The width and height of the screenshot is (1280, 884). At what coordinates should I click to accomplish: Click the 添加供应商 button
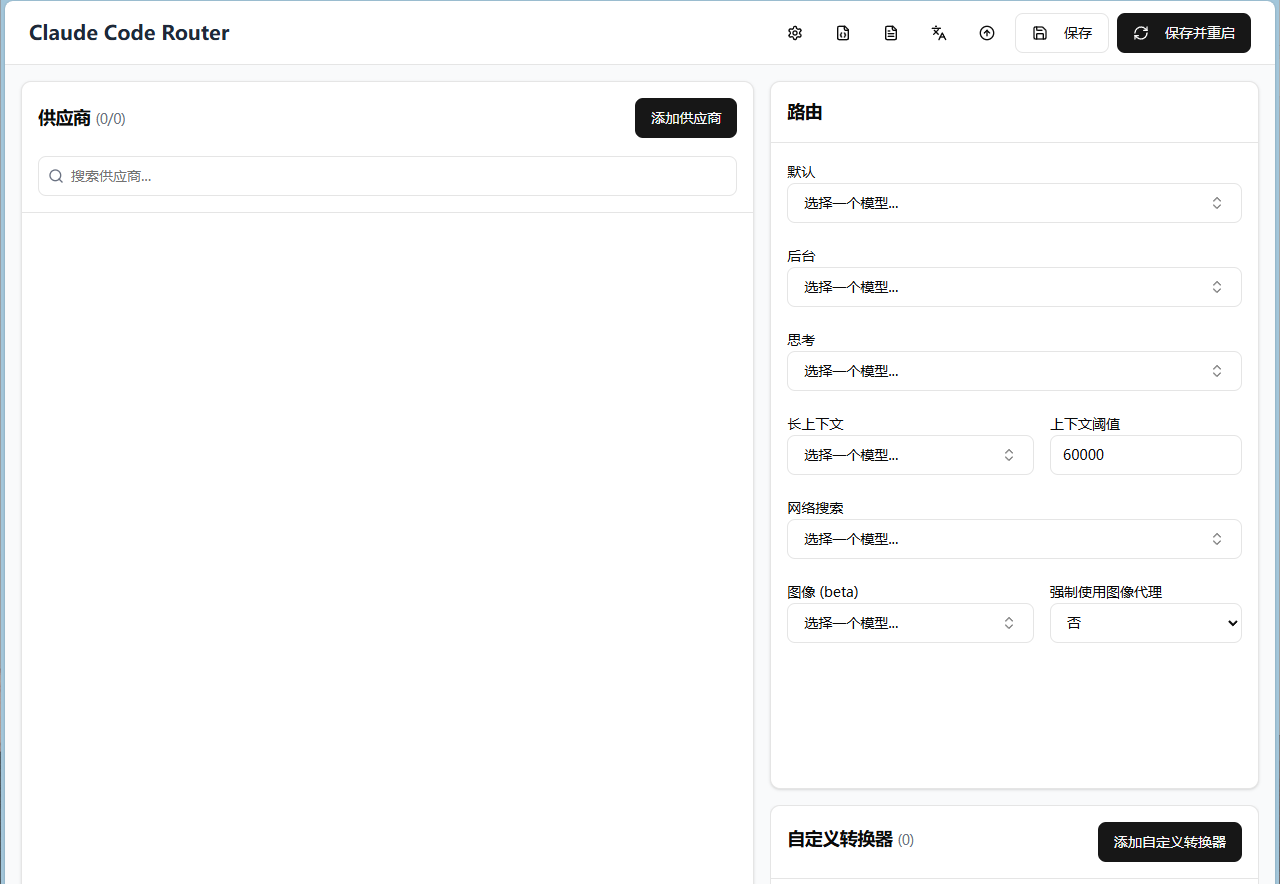pos(686,118)
